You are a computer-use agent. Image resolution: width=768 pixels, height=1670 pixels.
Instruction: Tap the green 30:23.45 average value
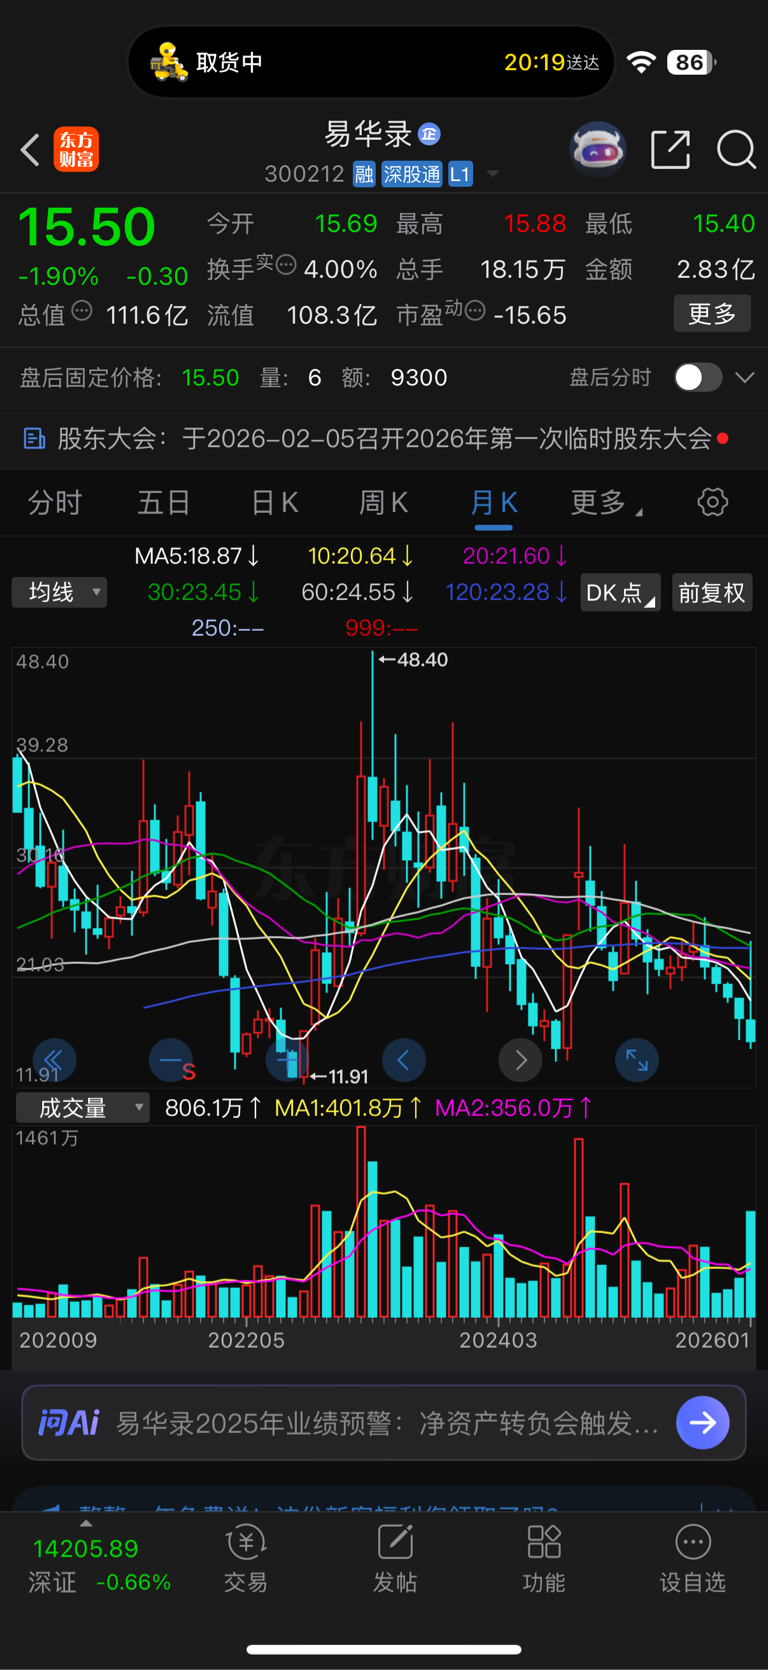[x=204, y=592]
